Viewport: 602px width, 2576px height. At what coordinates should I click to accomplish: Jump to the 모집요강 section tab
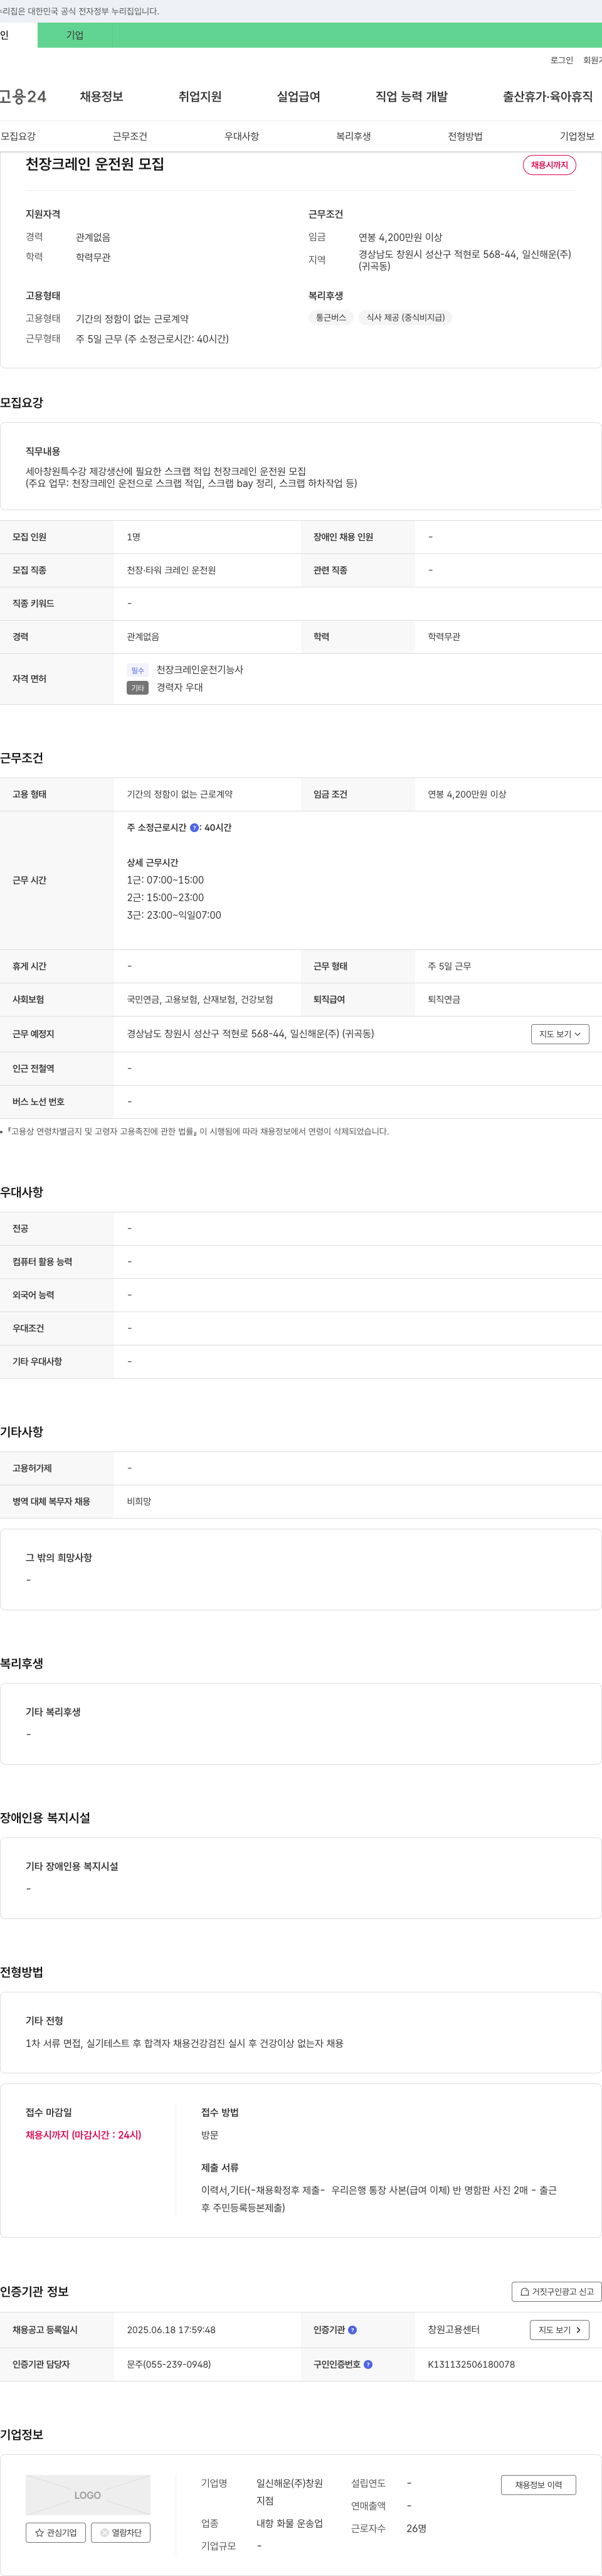coord(18,136)
